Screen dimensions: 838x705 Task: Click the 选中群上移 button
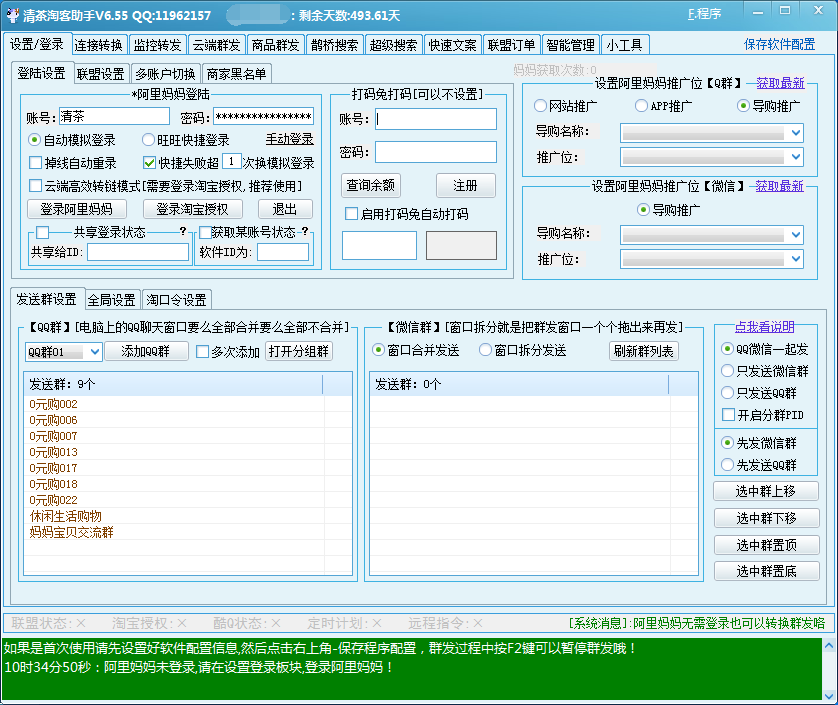click(766, 491)
